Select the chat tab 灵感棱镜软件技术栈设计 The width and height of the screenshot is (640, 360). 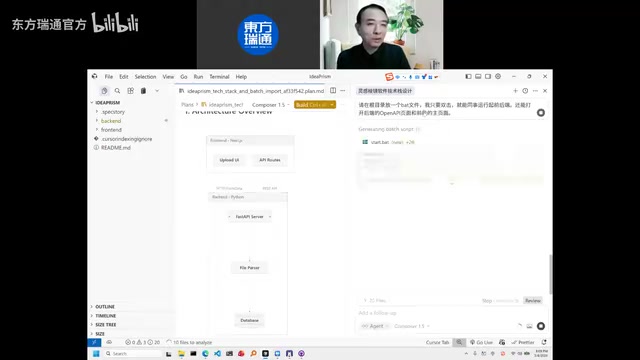pos(385,91)
